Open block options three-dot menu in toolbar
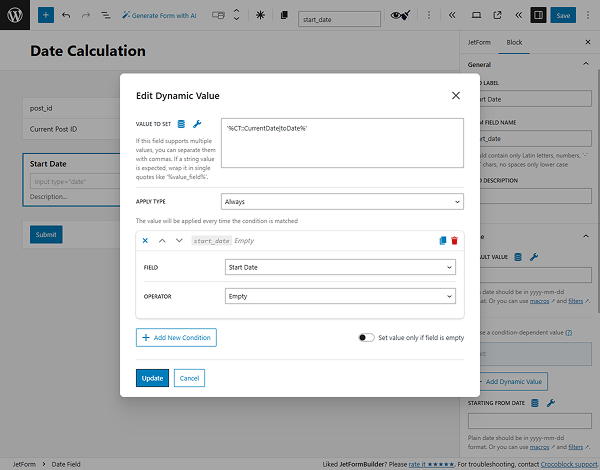Screen dimensions: 600x470 click(429, 15)
